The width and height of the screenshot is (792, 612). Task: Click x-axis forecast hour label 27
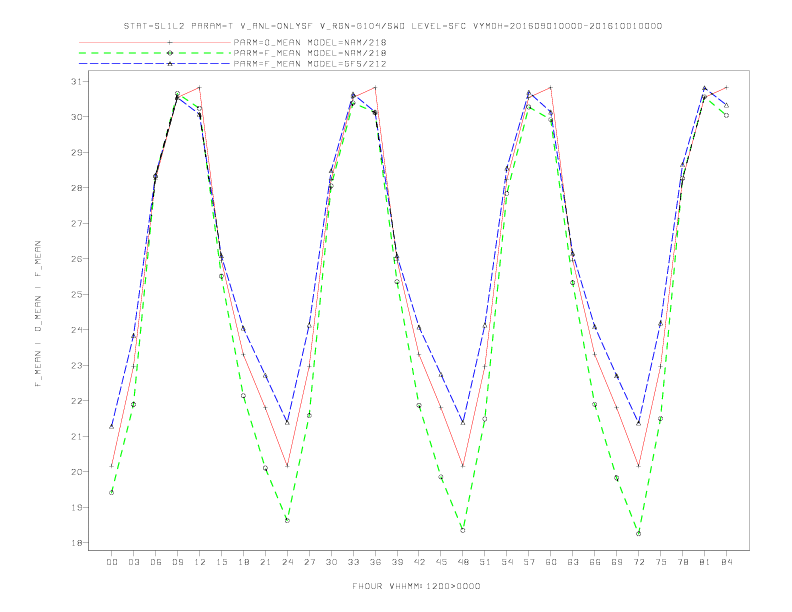pyautogui.click(x=309, y=562)
